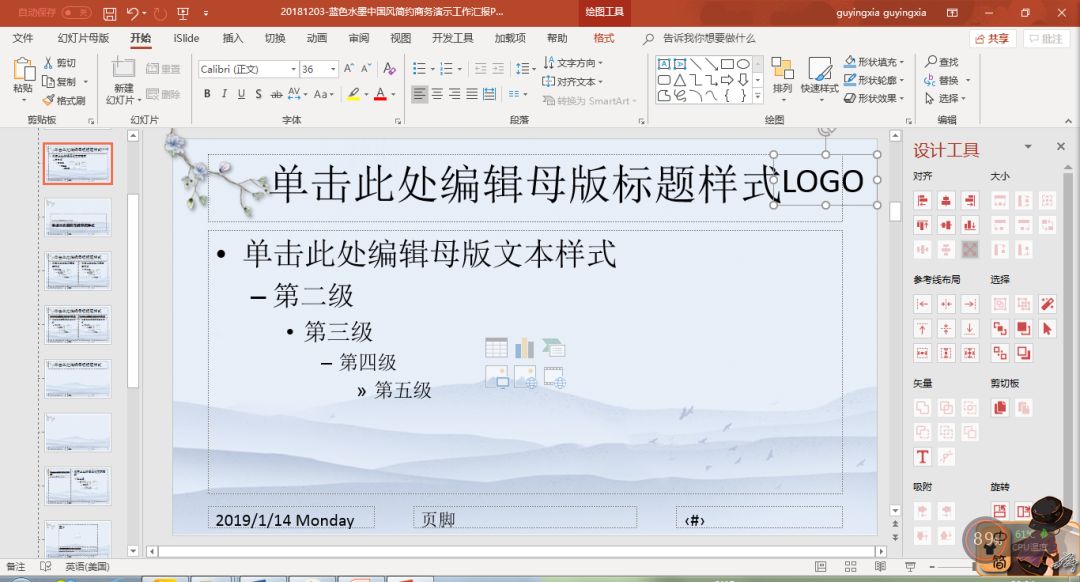Toggle italic formatting
Image resolution: width=1080 pixels, height=582 pixels.
click(222, 93)
